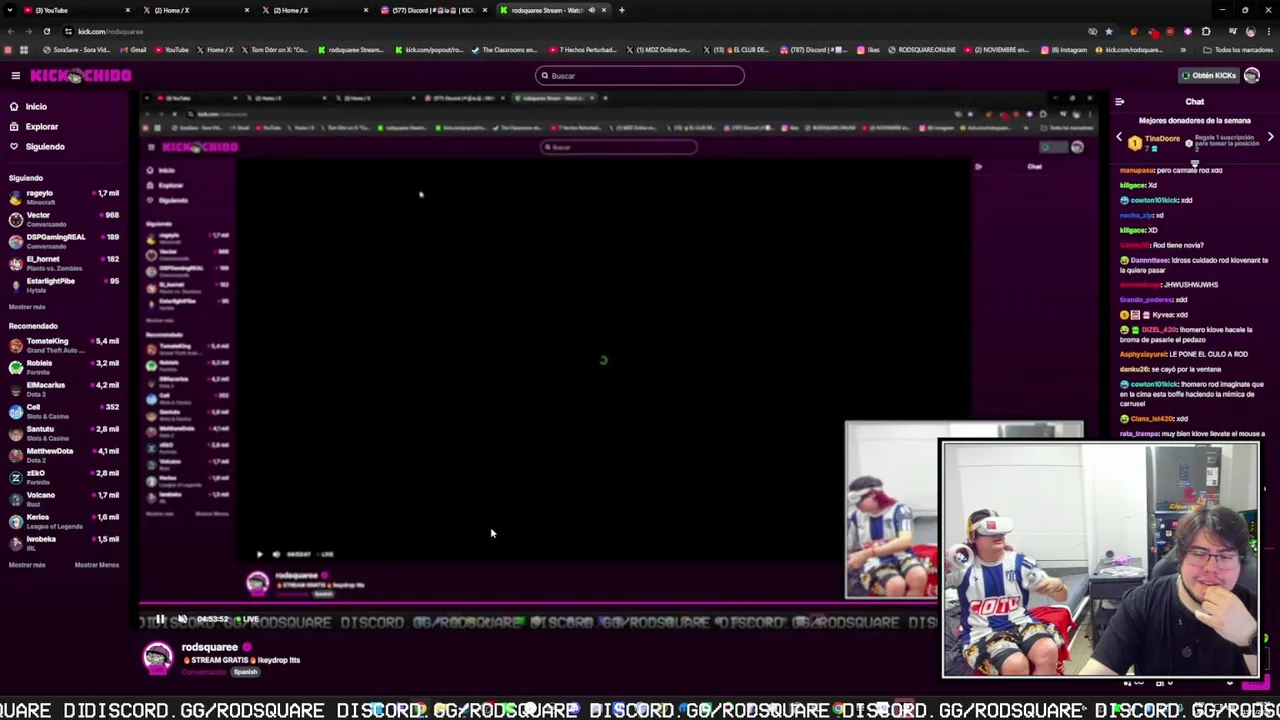The height and width of the screenshot is (720, 1280).
Task: Open Kerios recommended channel
Action: 64,521
